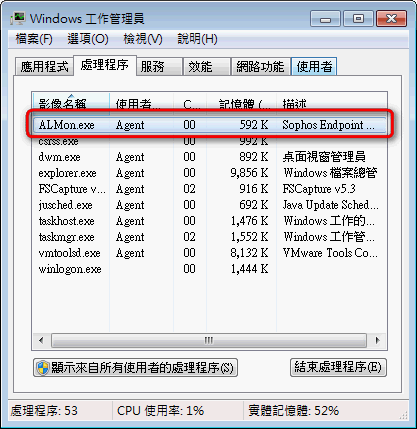Click the scrollbar left arrow
417x429 pixels.
(x=41, y=340)
